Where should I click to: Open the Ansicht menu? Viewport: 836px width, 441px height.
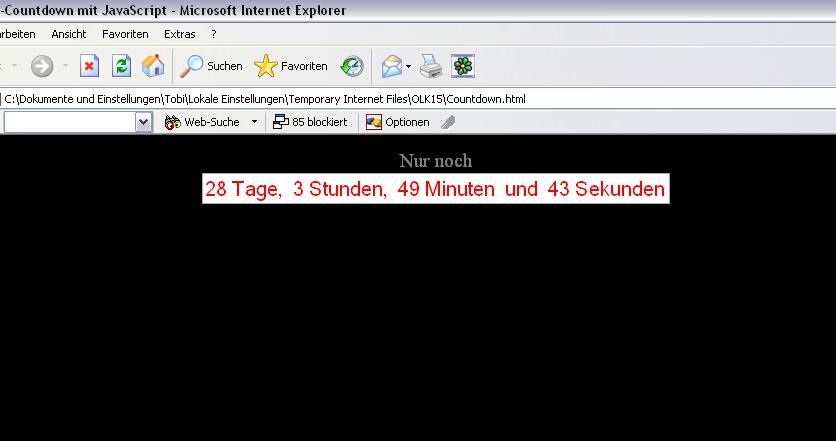(x=69, y=34)
